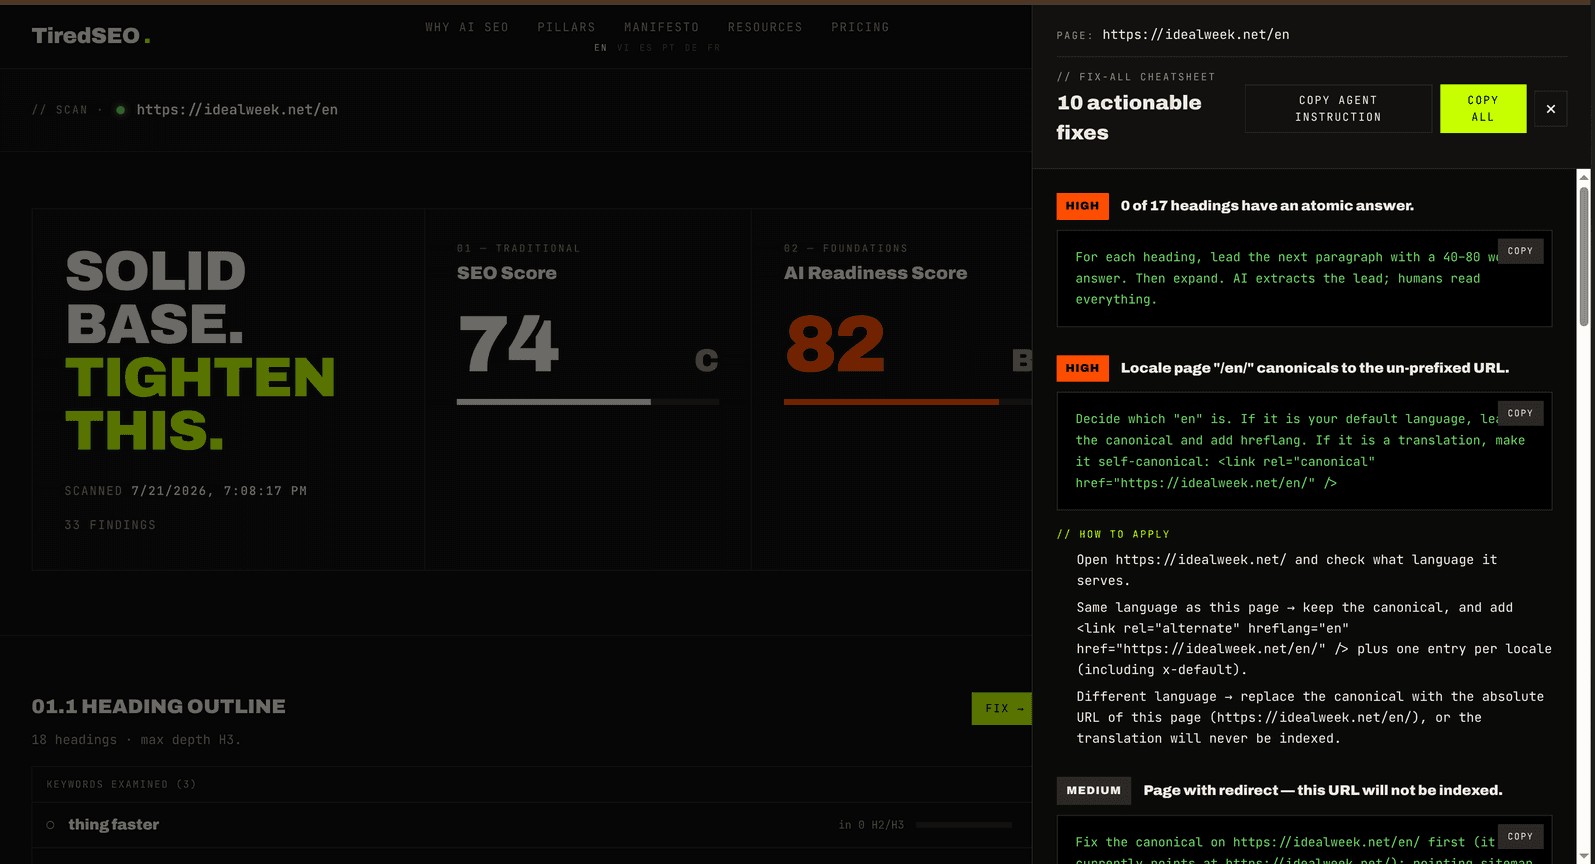The height and width of the screenshot is (864, 1595).
Task: Click Copy Agent Instruction button
Action: [1338, 109]
